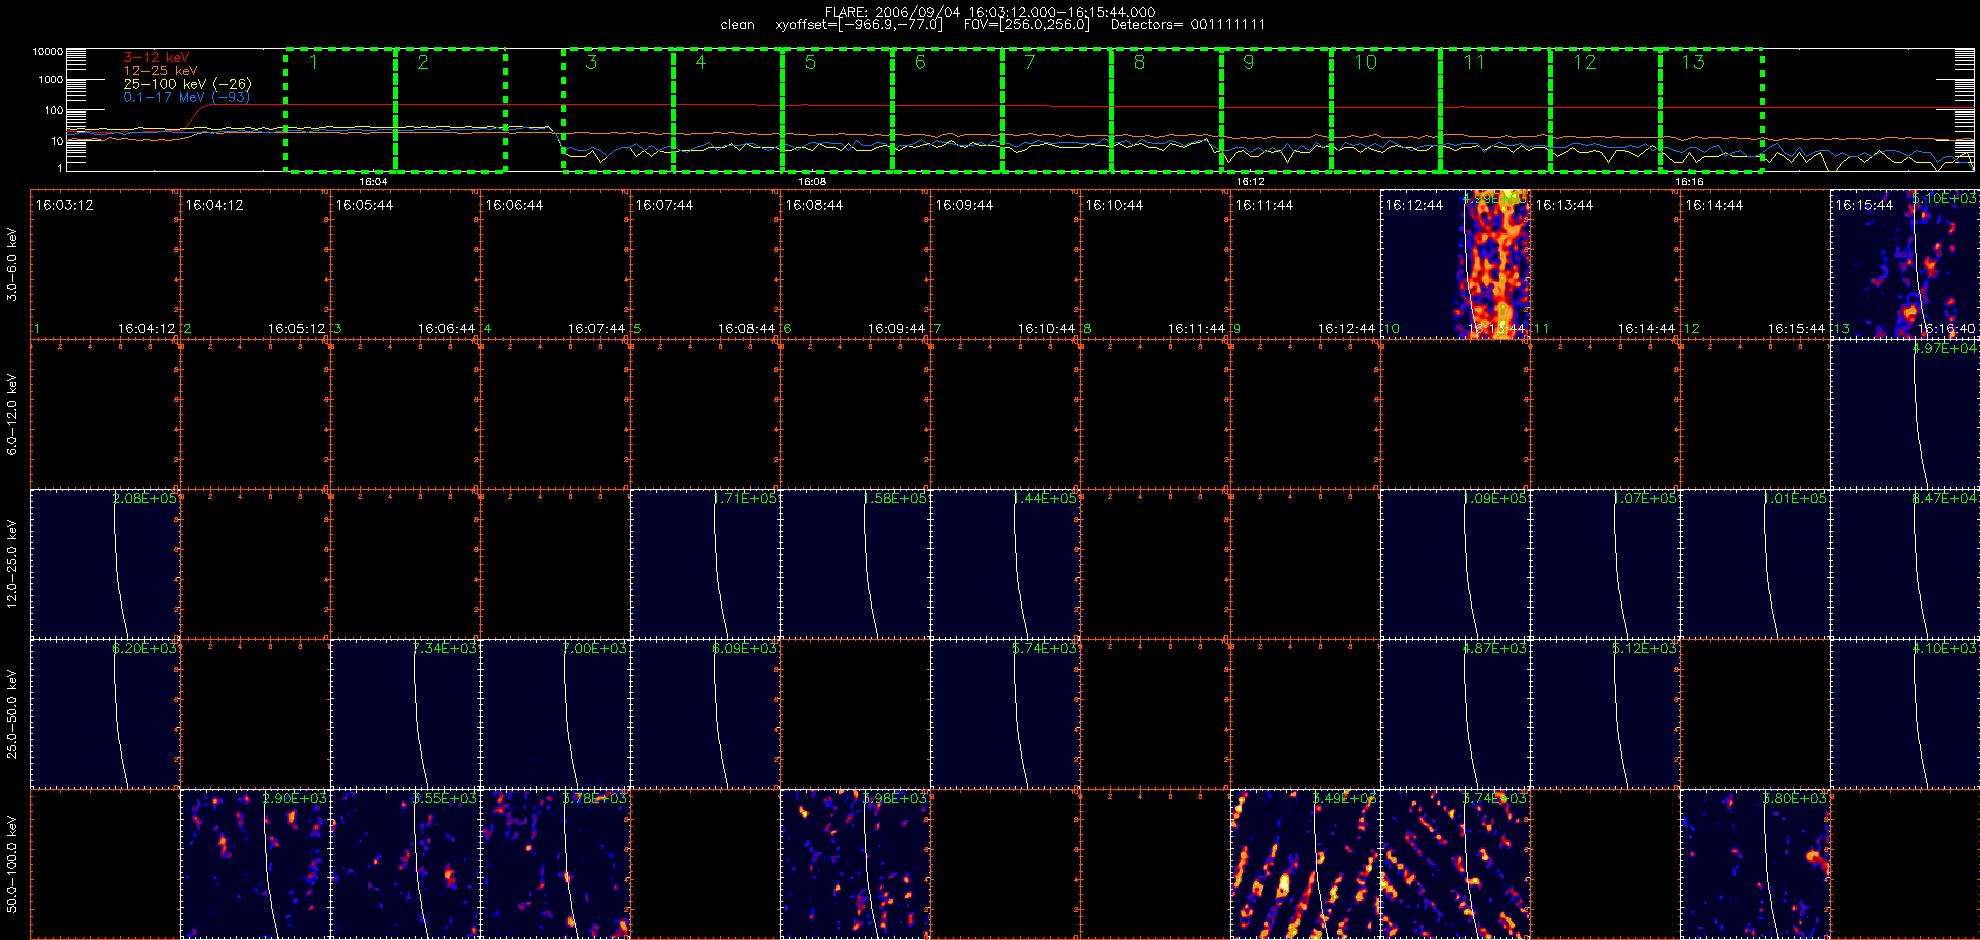Open the 50.0-100.0 keV image at 16:11:44

click(x=1305, y=864)
